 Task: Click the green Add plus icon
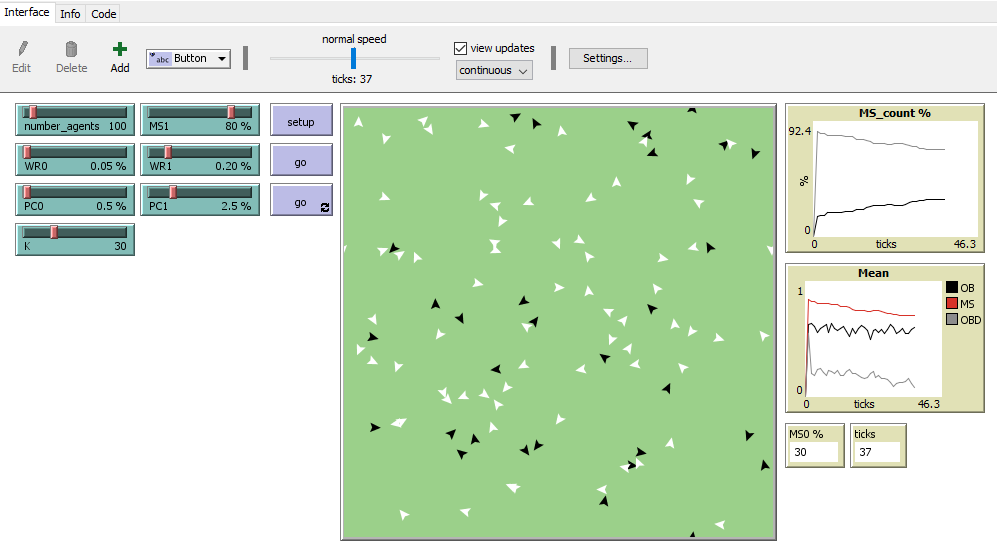pyautogui.click(x=120, y=49)
